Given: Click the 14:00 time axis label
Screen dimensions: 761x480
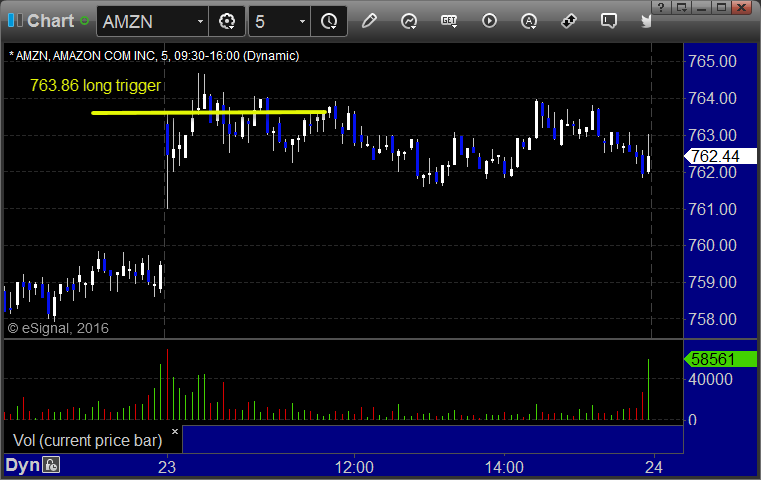Looking at the screenshot, I should pyautogui.click(x=504, y=467).
